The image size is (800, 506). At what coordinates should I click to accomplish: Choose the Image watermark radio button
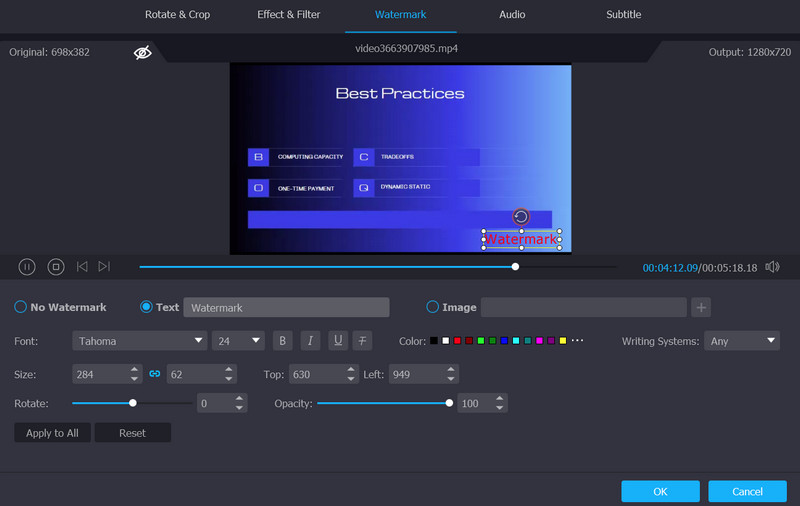pos(433,307)
